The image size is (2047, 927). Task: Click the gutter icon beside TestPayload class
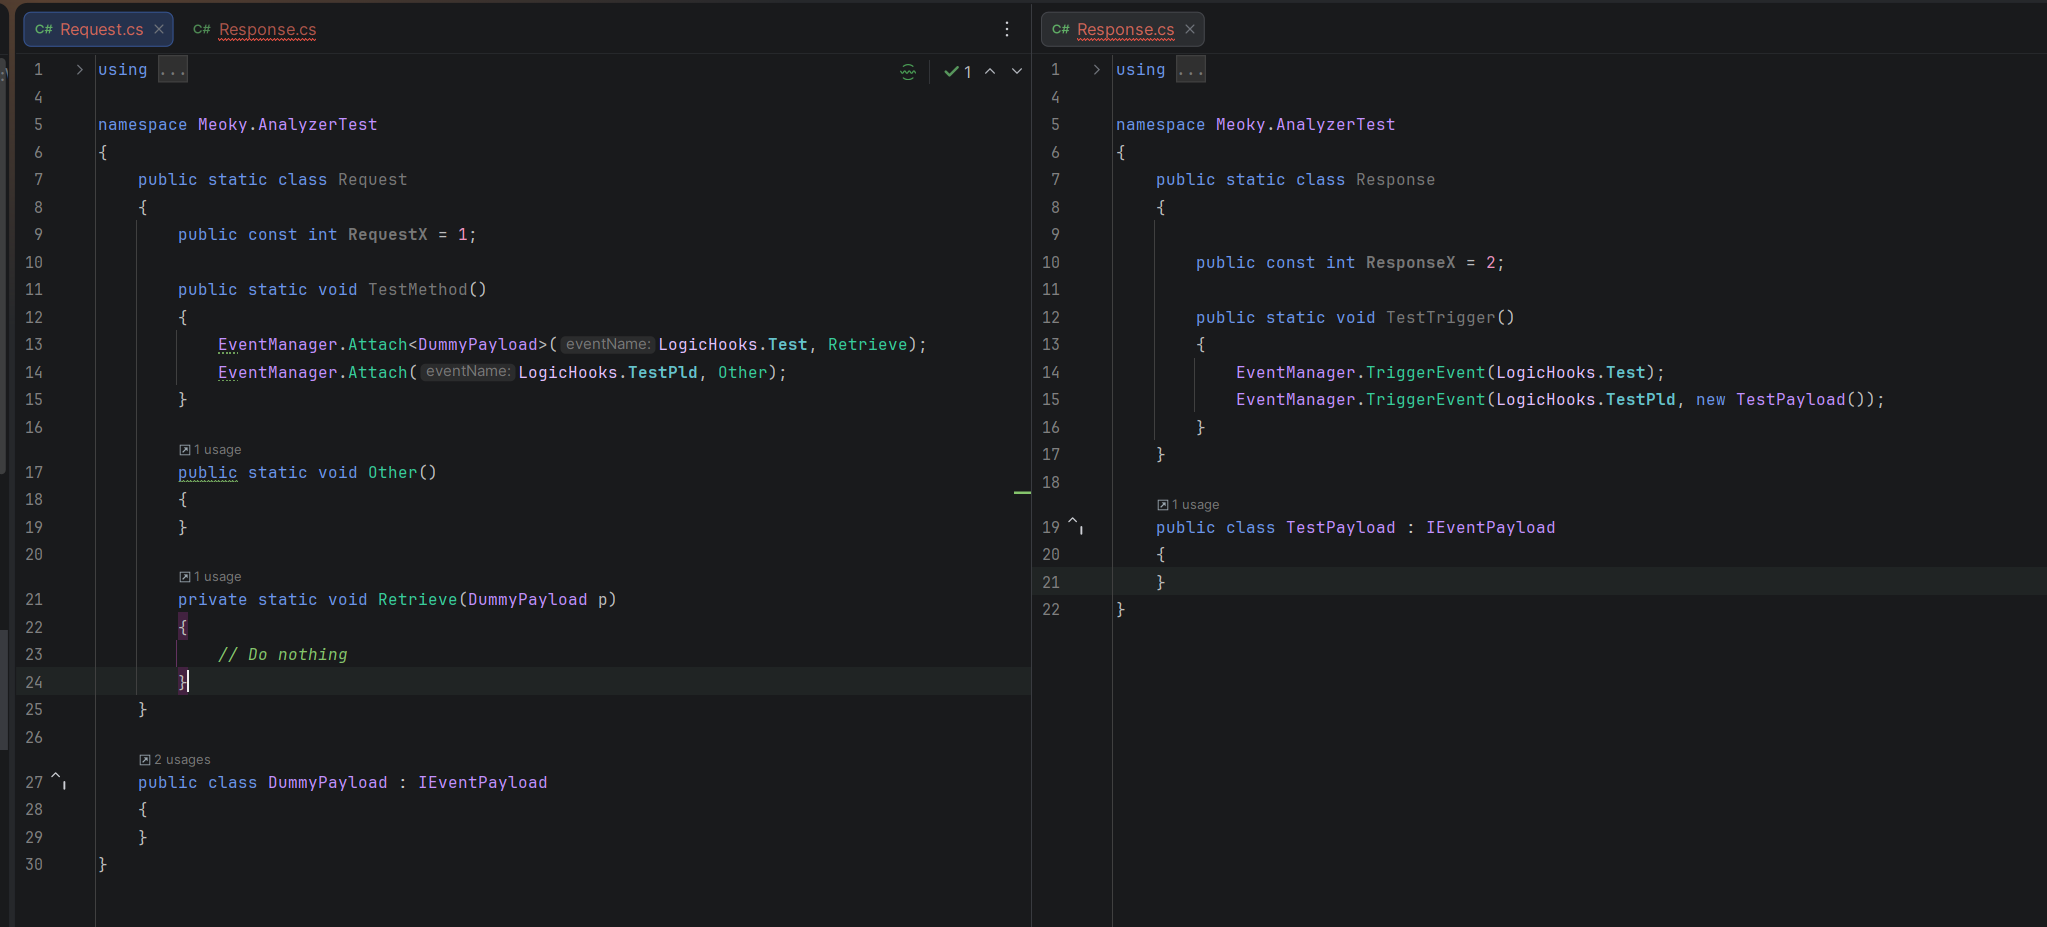(1076, 525)
